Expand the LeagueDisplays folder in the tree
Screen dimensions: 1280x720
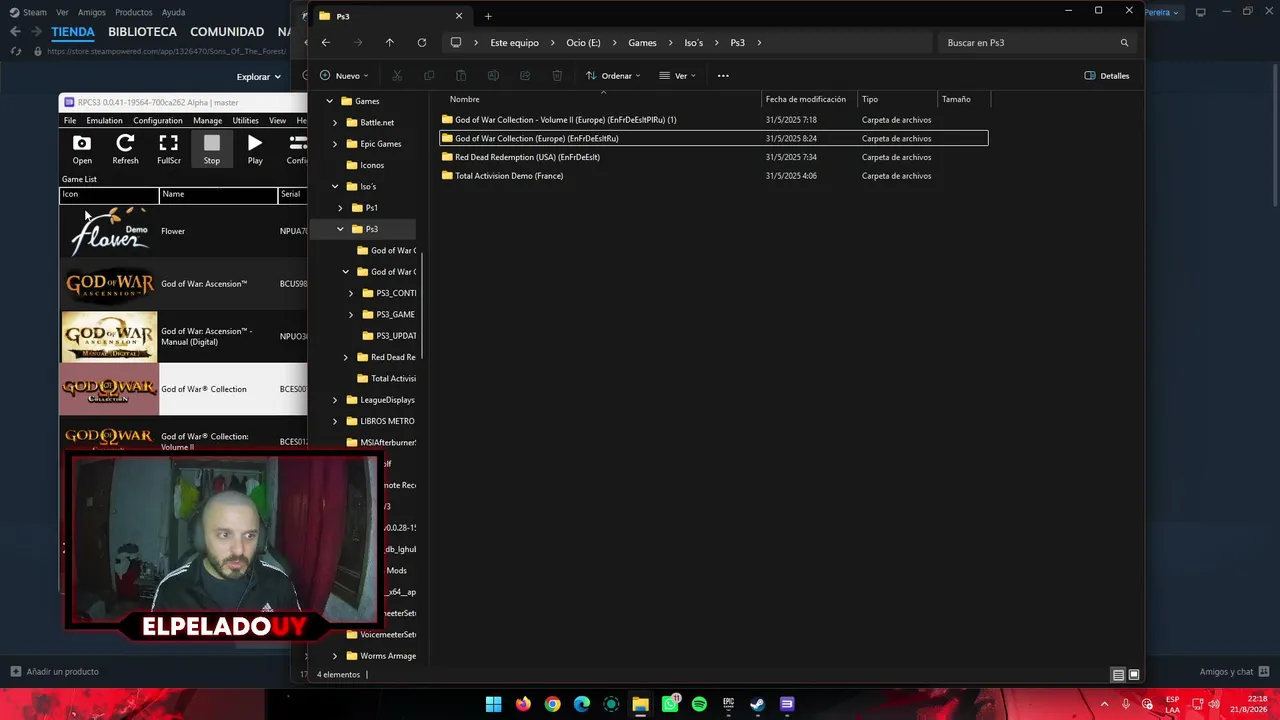coord(335,400)
